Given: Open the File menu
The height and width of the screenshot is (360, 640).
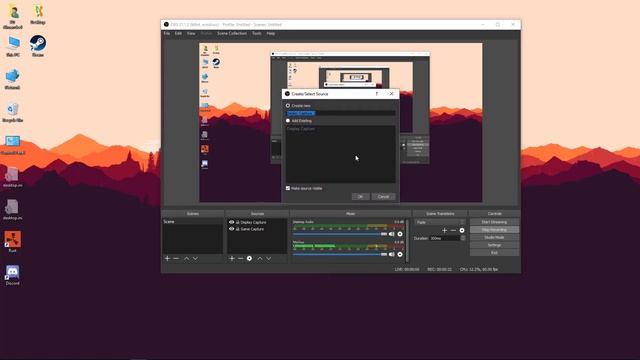Looking at the screenshot, I should (167, 33).
